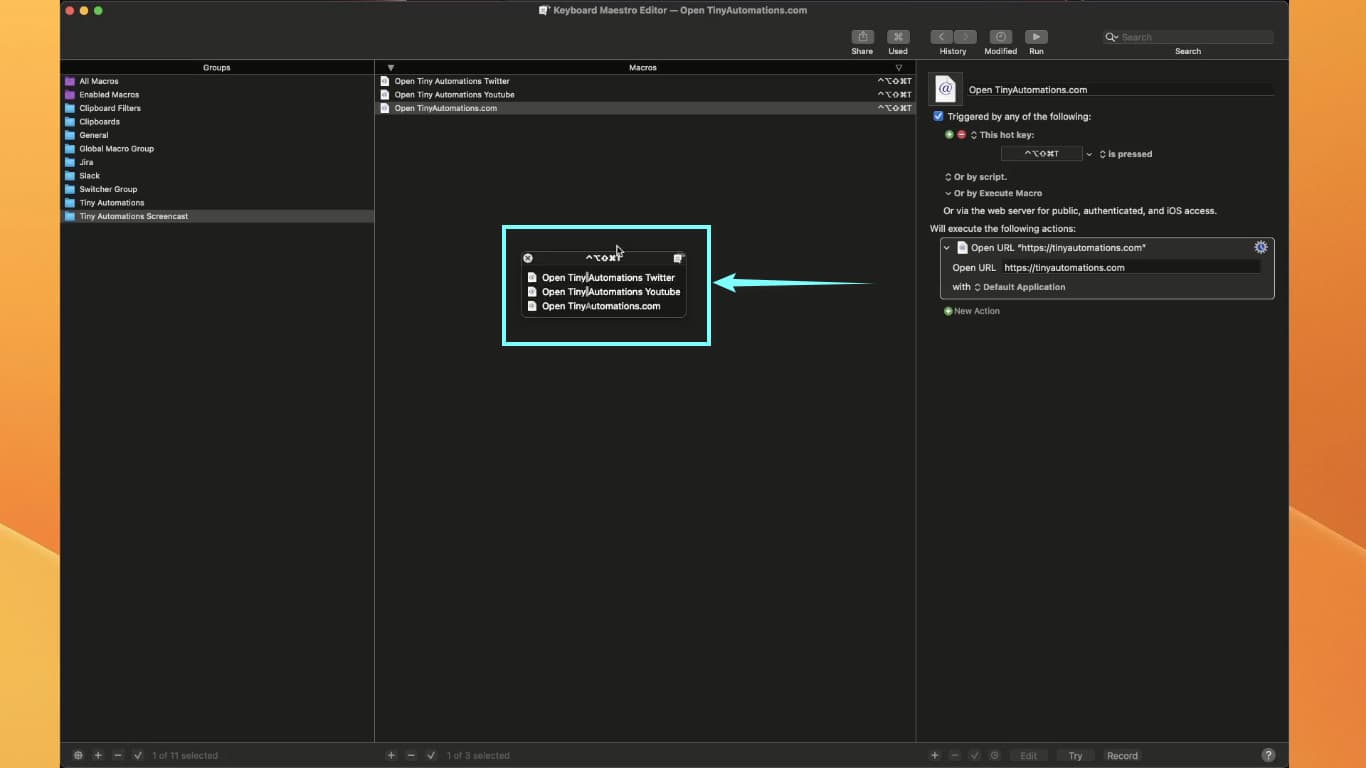Choose Open Tiny Automations Twitter in palette

[x=603, y=278]
